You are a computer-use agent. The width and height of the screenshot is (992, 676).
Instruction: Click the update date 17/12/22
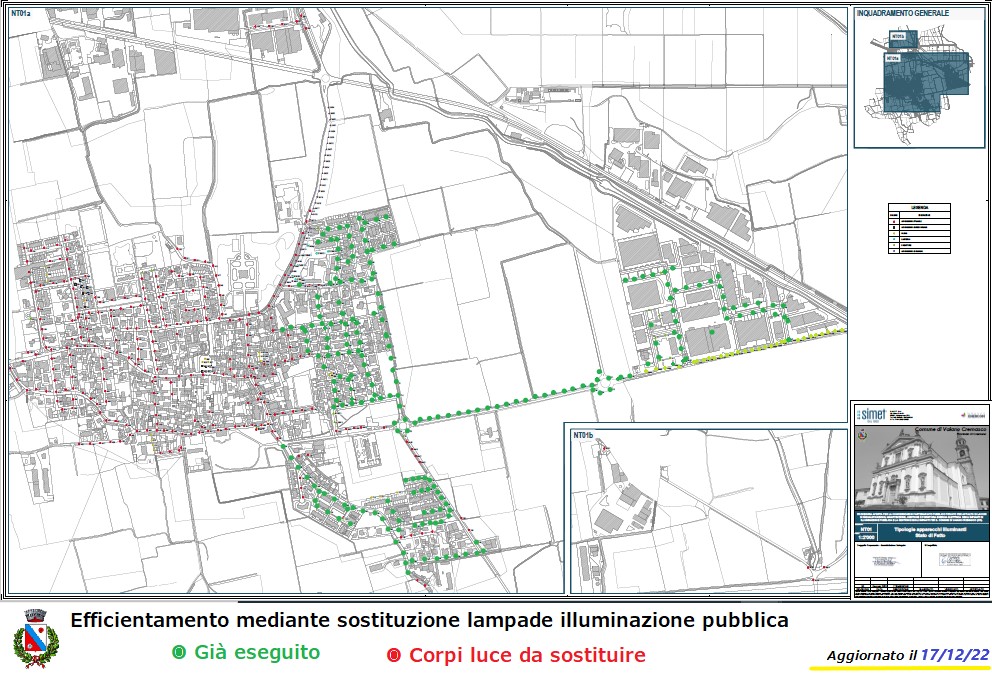tap(955, 655)
